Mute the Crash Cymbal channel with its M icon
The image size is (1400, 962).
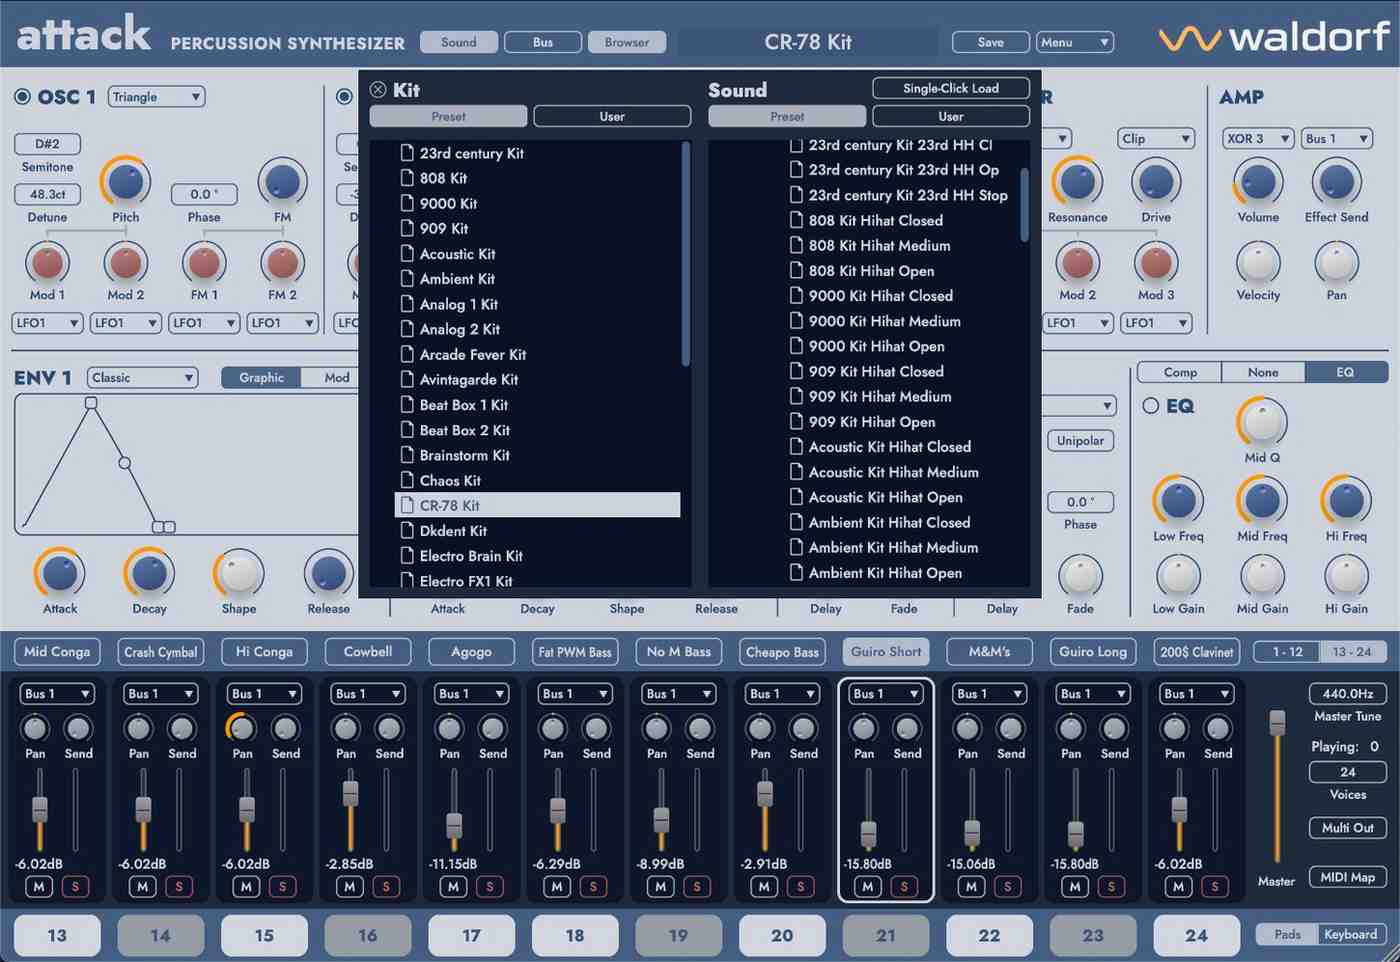tap(142, 886)
